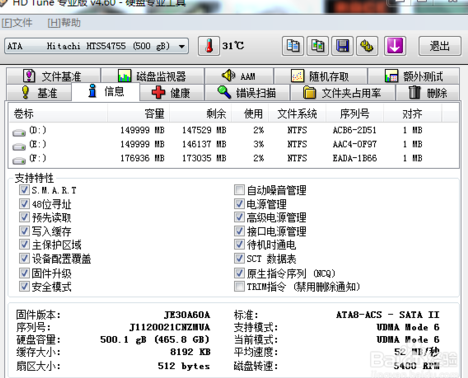Click the 对齐 column header
This screenshot has width=468, height=378.
(x=412, y=114)
